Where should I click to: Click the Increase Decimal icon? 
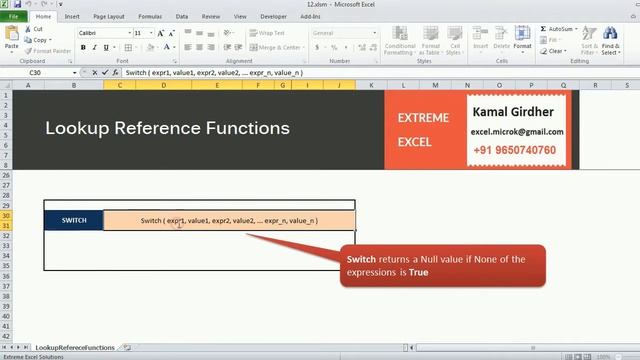click(x=362, y=47)
